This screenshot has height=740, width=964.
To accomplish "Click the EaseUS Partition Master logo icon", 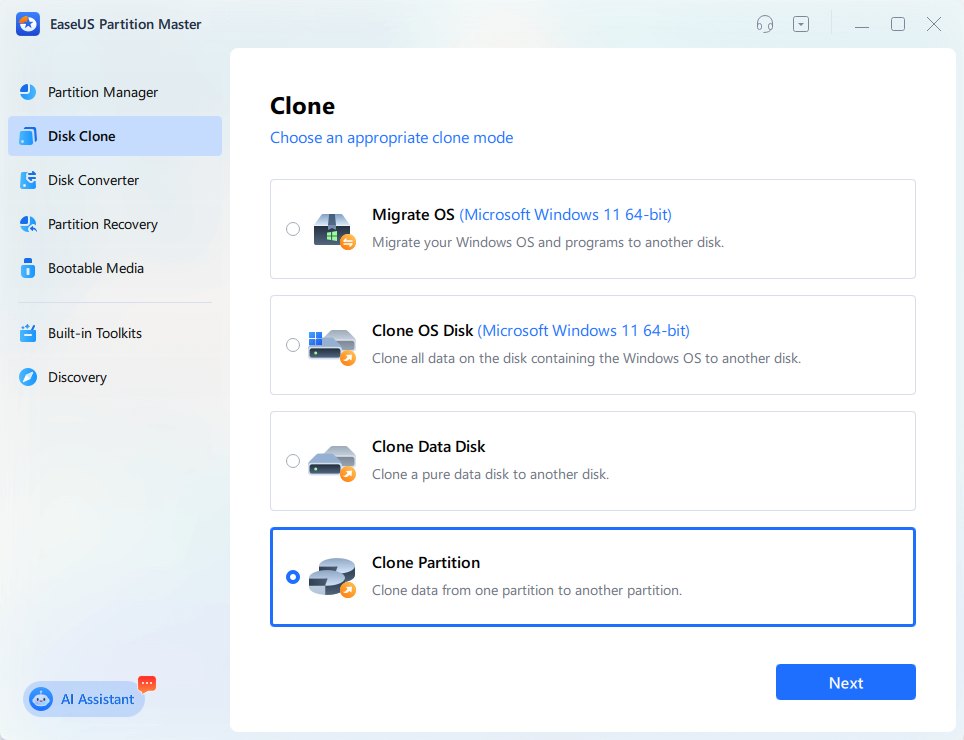I will pyautogui.click(x=28, y=25).
